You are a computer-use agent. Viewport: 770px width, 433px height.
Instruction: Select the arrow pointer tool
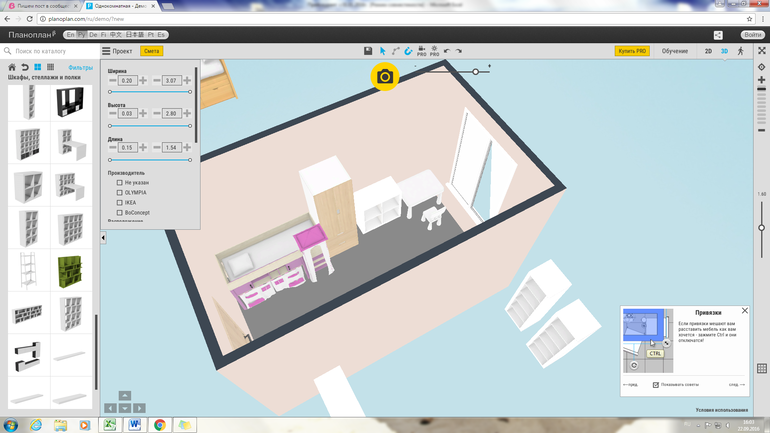(382, 51)
